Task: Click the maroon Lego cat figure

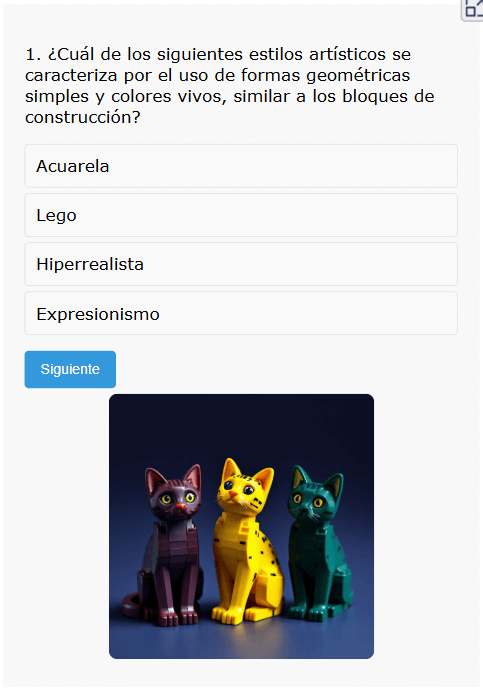Action: pos(169,545)
